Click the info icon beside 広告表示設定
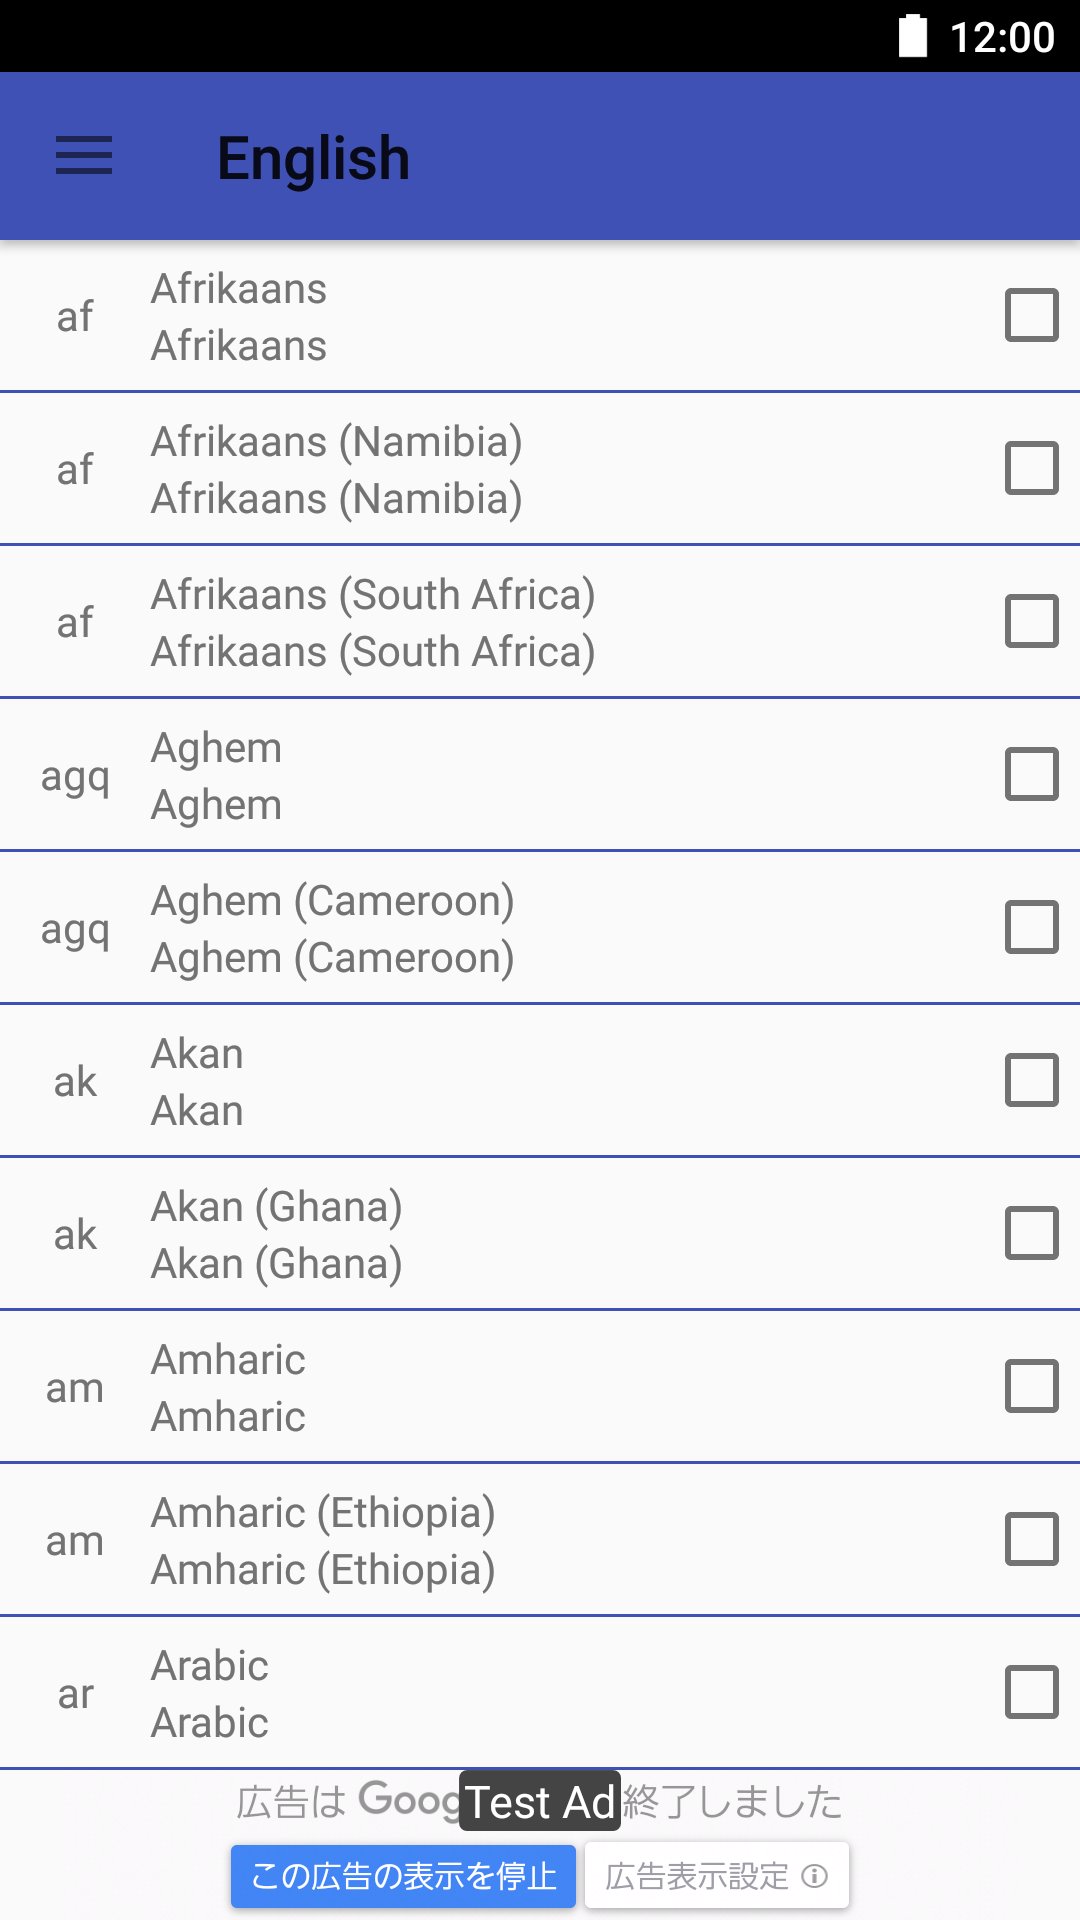 tap(815, 1876)
